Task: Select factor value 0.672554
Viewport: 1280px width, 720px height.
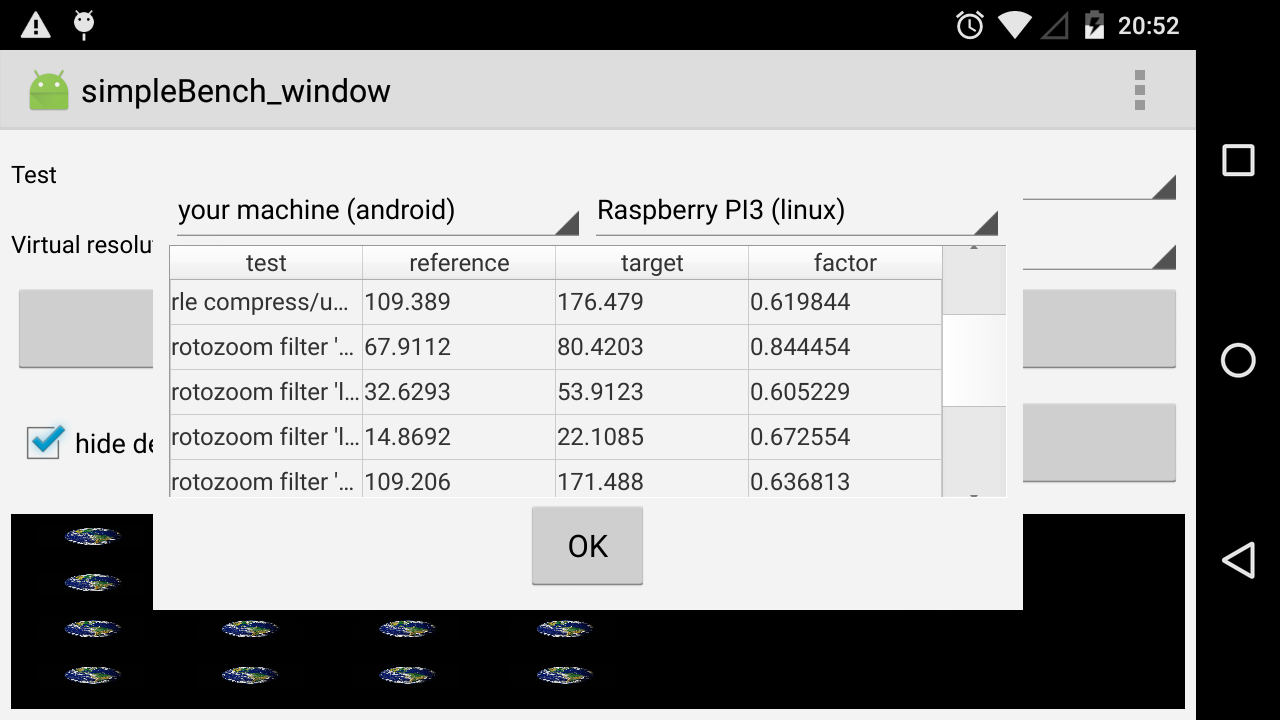Action: (845, 437)
